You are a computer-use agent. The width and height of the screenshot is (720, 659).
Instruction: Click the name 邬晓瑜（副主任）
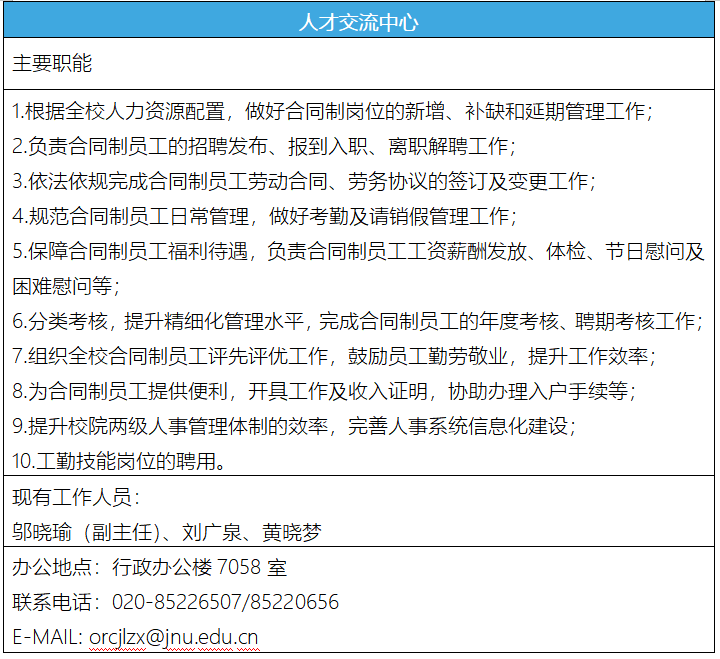point(88,533)
